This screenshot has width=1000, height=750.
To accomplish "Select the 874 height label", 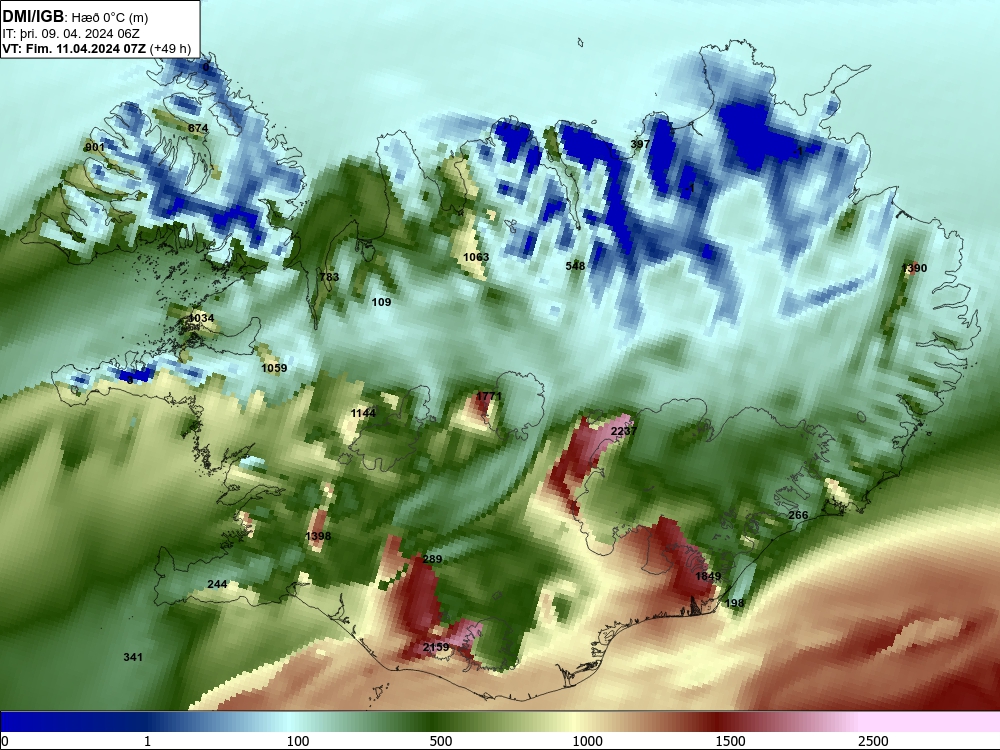I will pos(198,128).
